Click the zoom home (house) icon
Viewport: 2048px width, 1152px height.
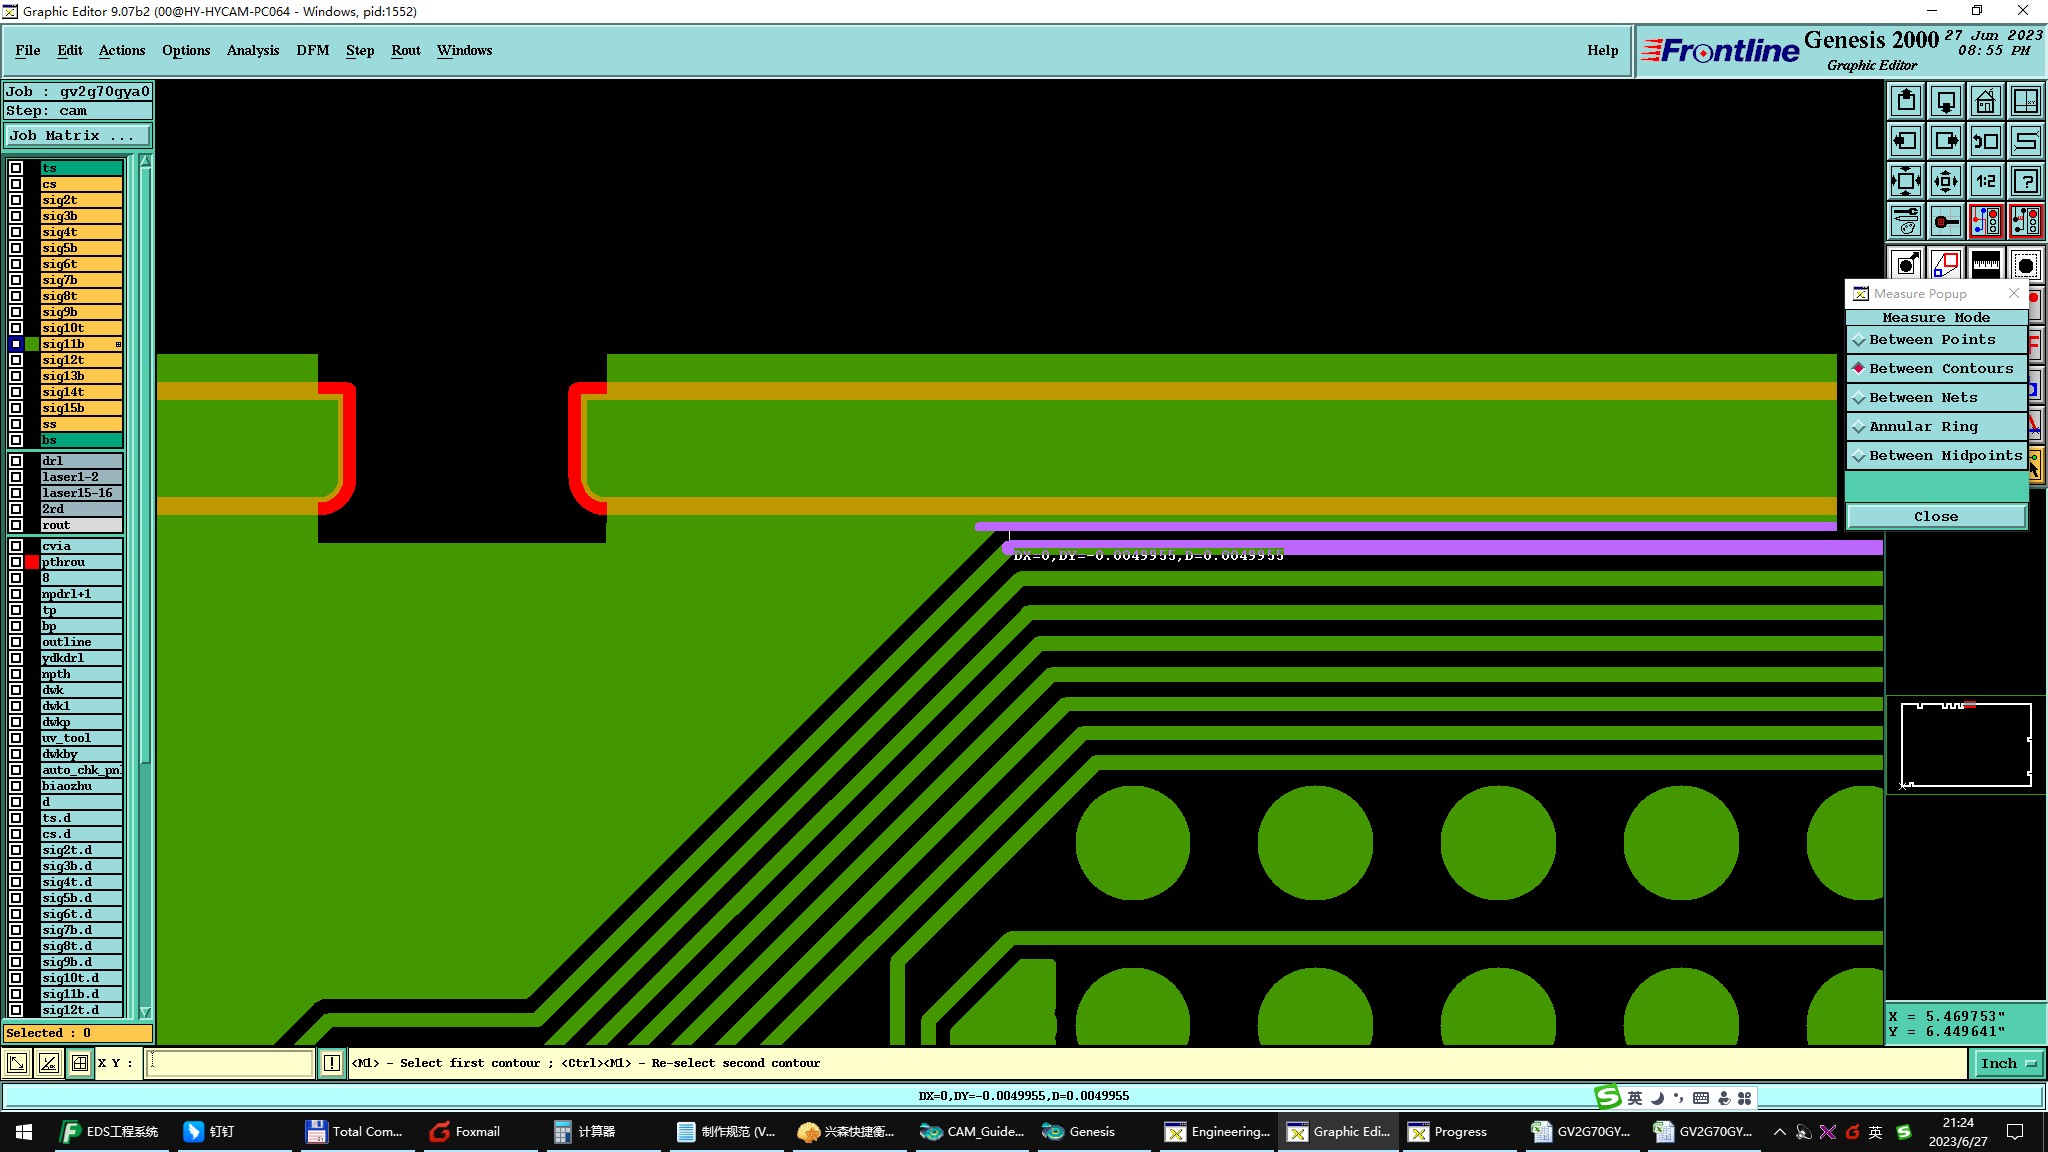pos(1985,102)
